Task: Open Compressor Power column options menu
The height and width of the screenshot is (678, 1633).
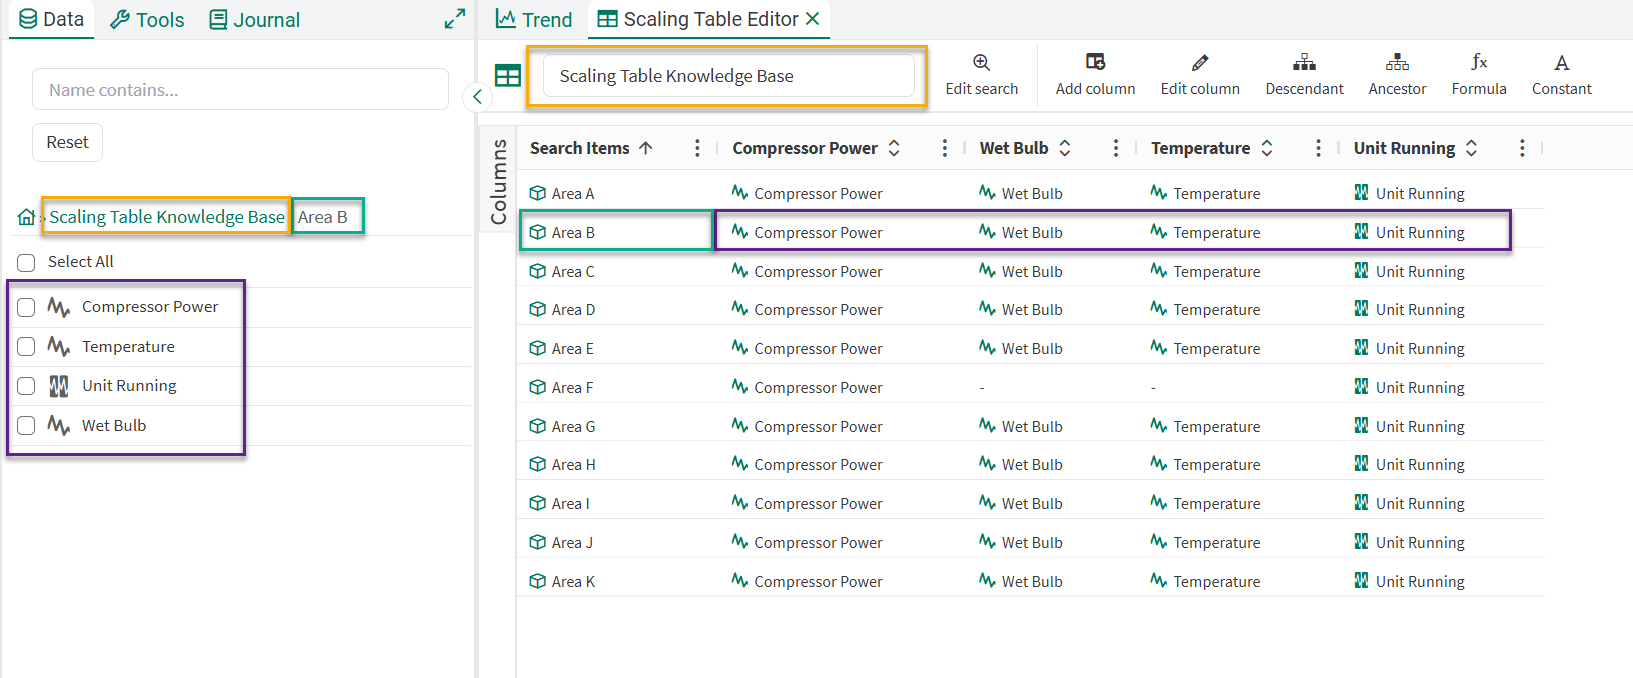Action: point(944,148)
